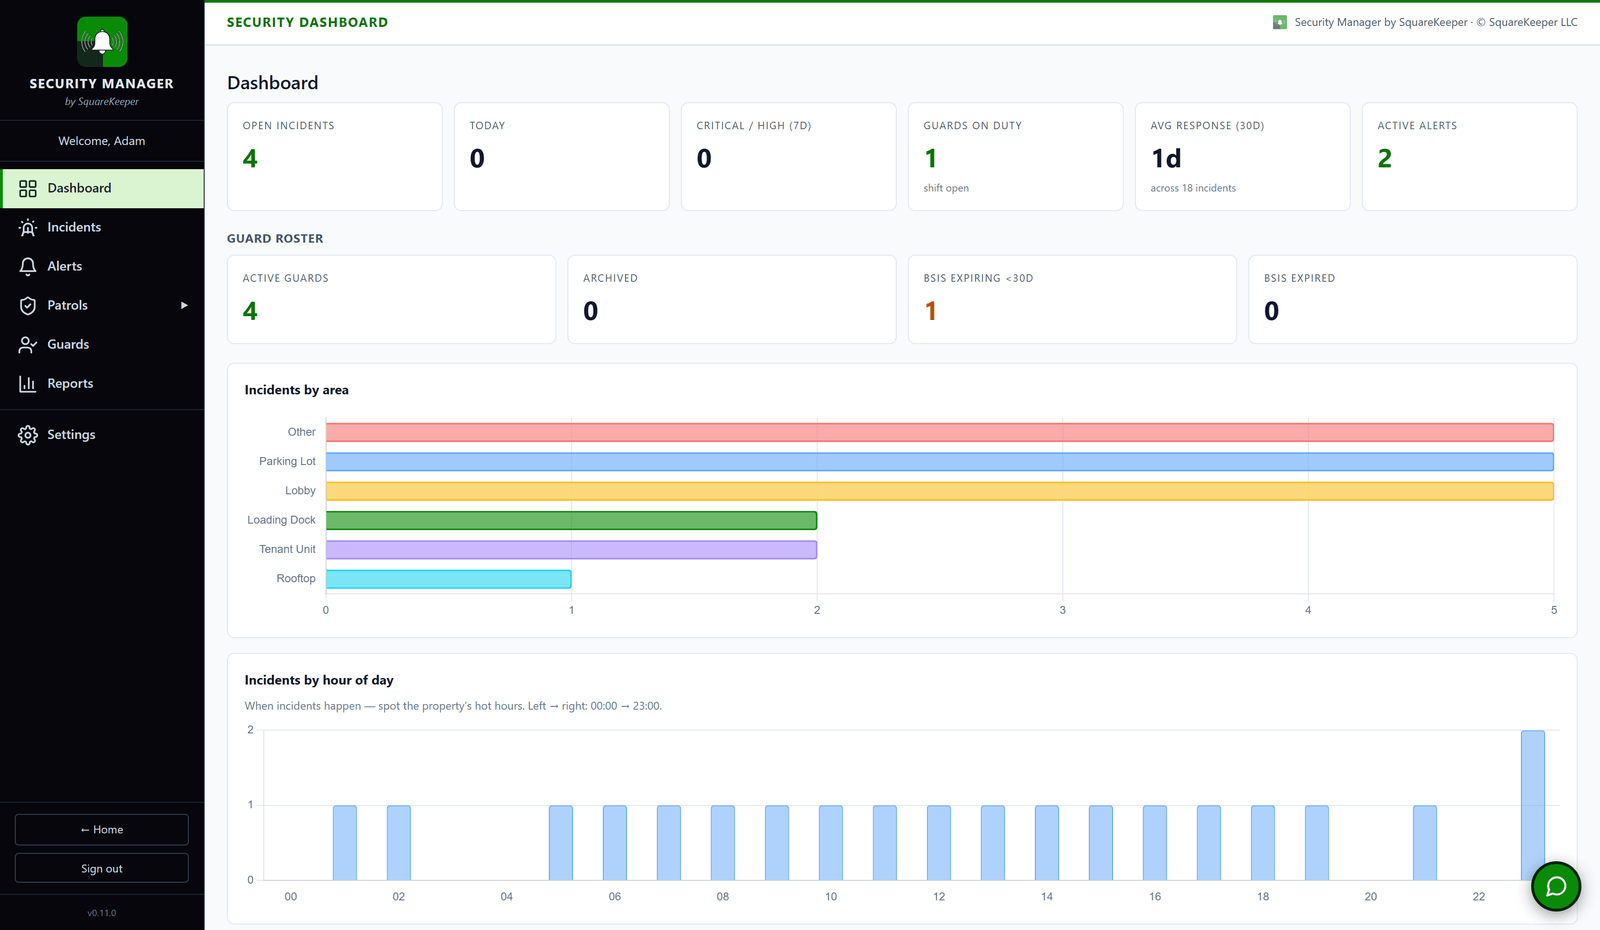The height and width of the screenshot is (930, 1600).
Task: Click the tallest bar at hour 23
Action: coord(1533,805)
